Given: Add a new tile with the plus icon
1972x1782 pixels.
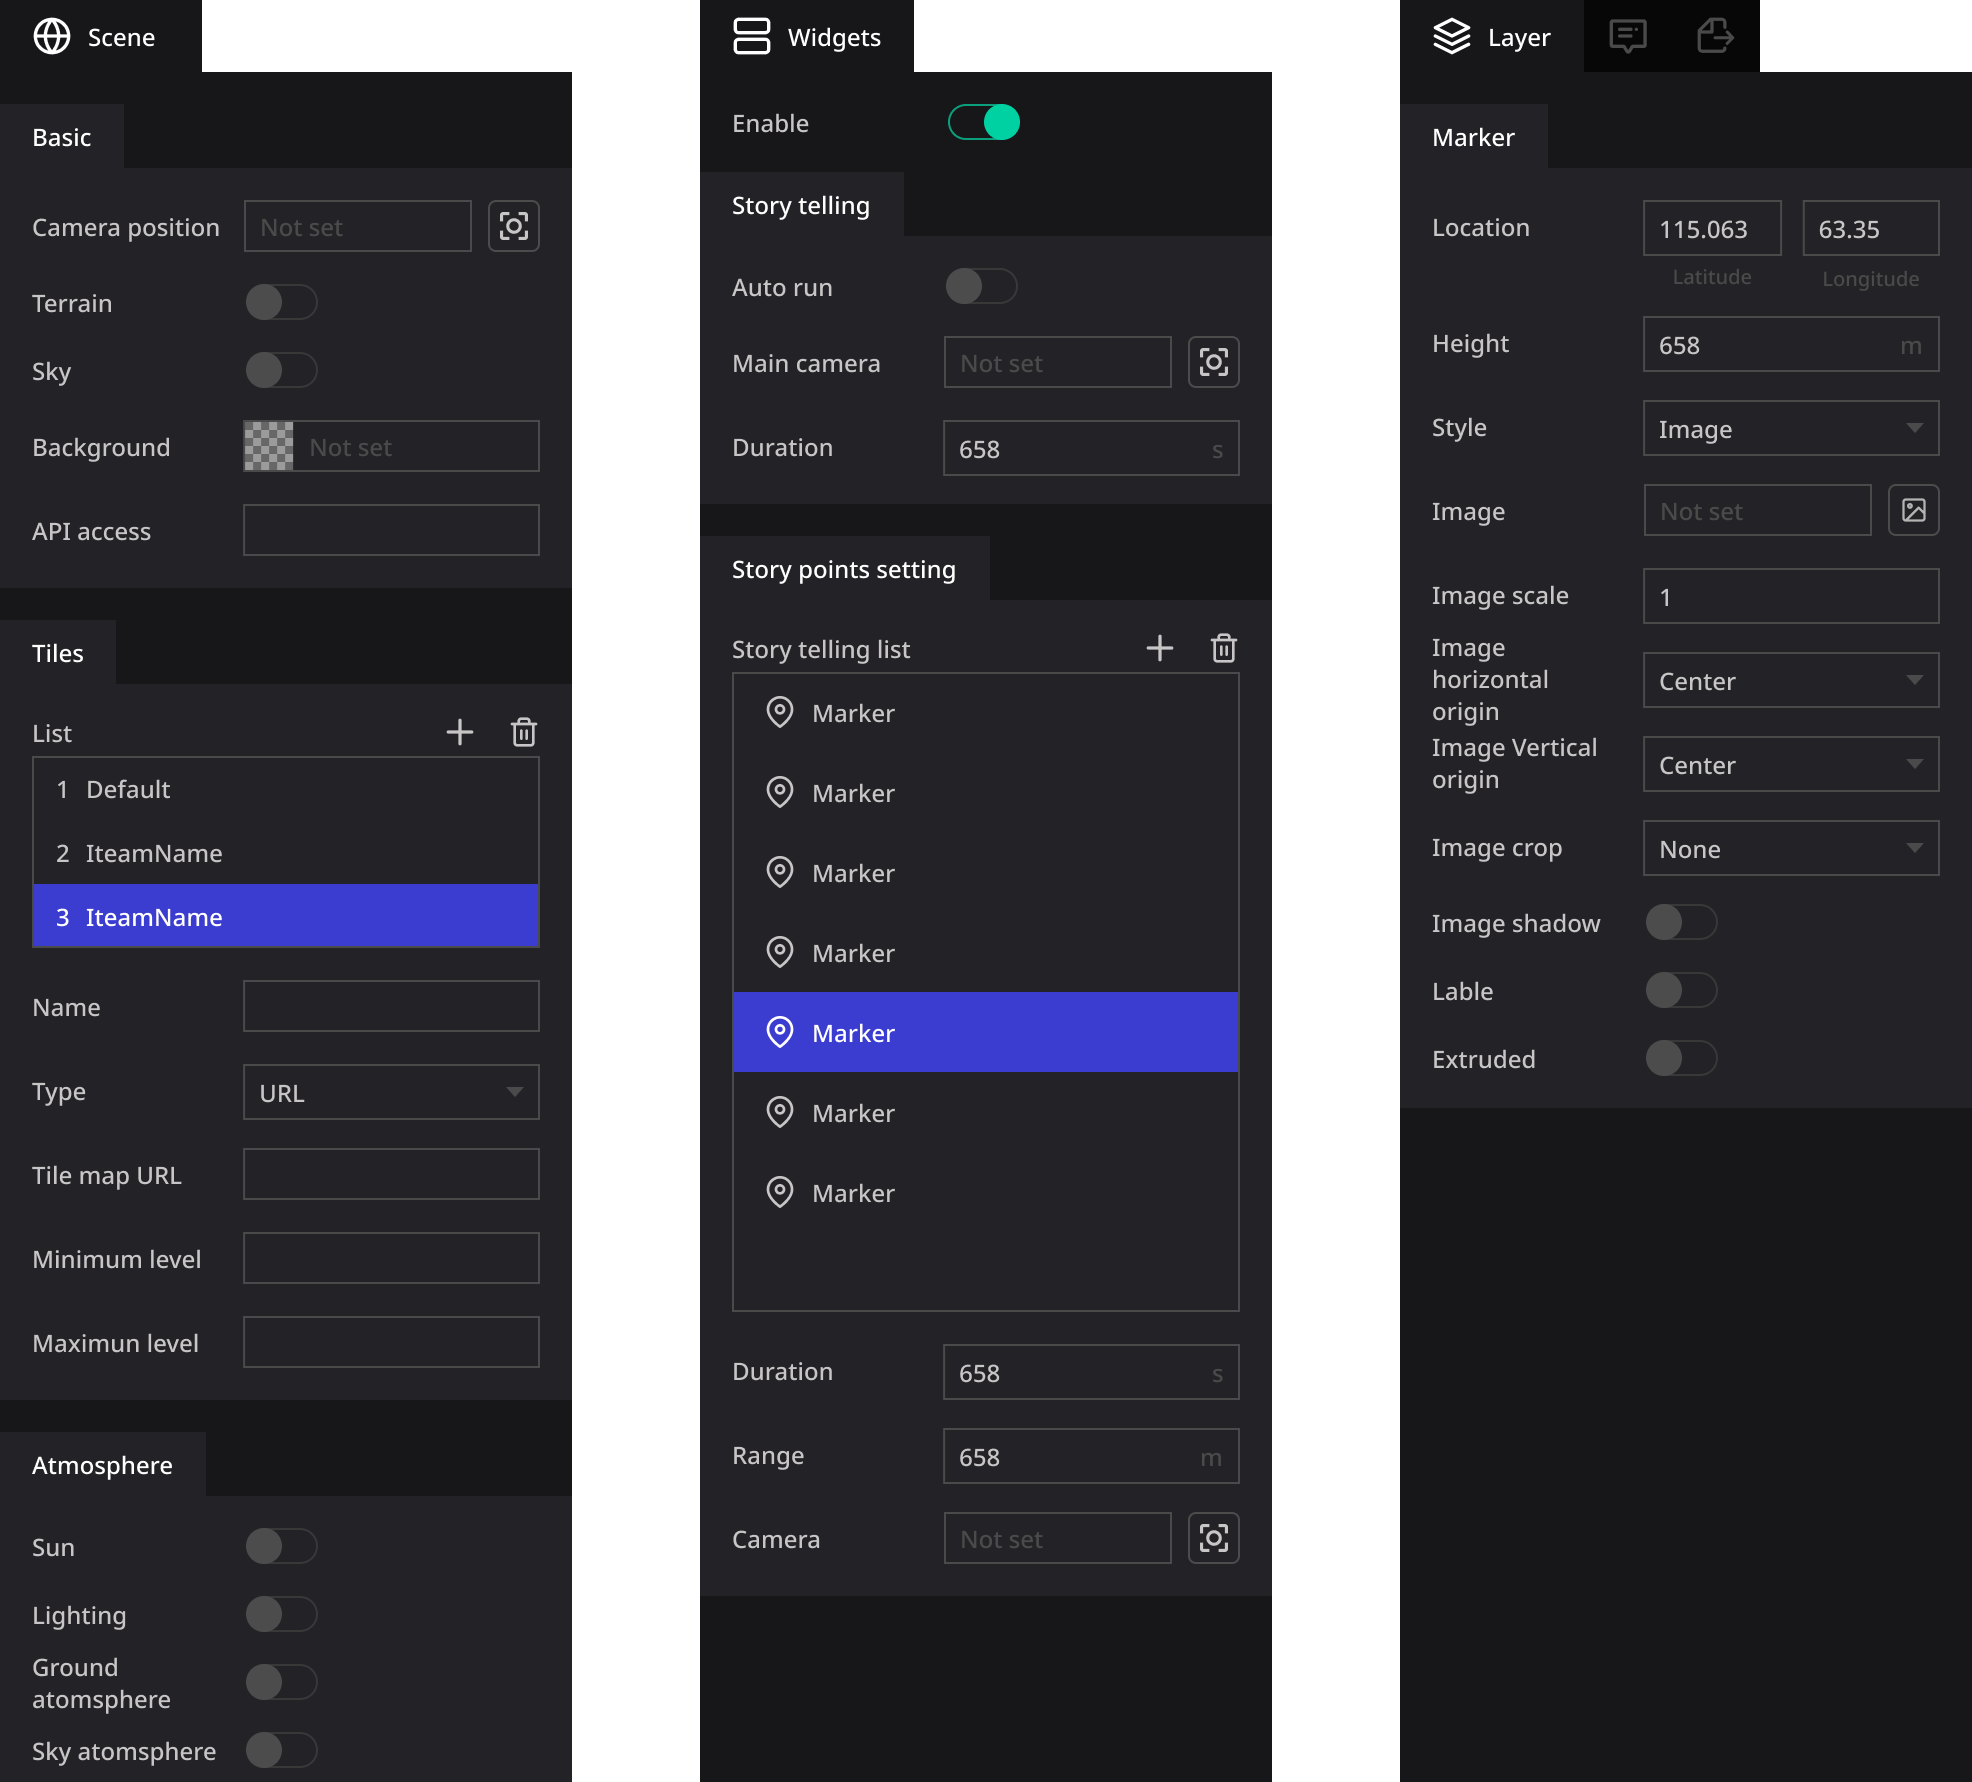Looking at the screenshot, I should pos(460,732).
